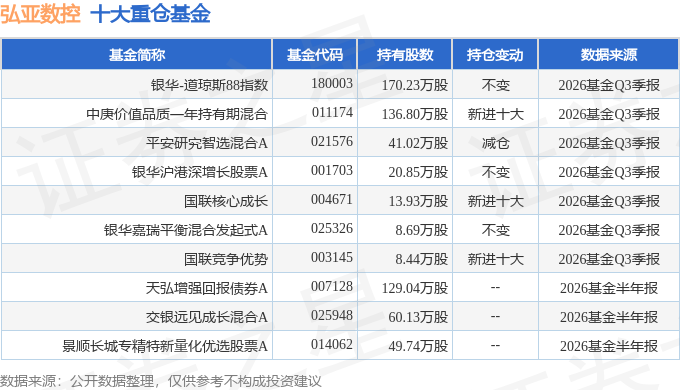Click 新进十大 in the 国联核心成长 row
This screenshot has width=680, height=390.
(495, 201)
